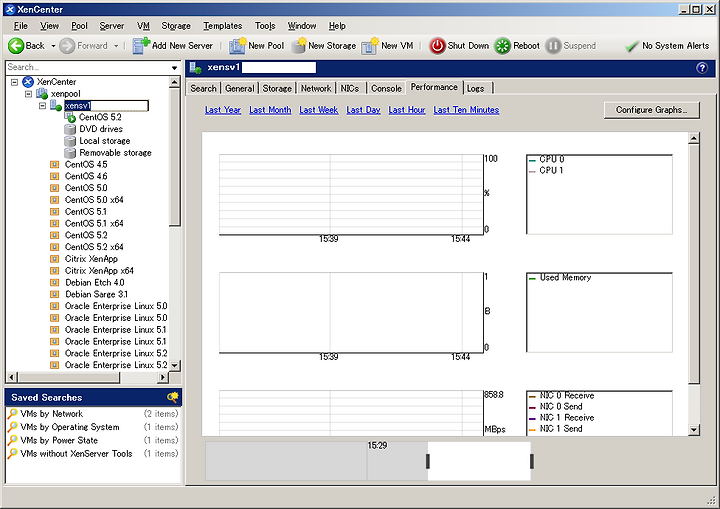This screenshot has width=720, height=509.
Task: Click the Saved Searches star magnifier icon
Action: pos(173,397)
